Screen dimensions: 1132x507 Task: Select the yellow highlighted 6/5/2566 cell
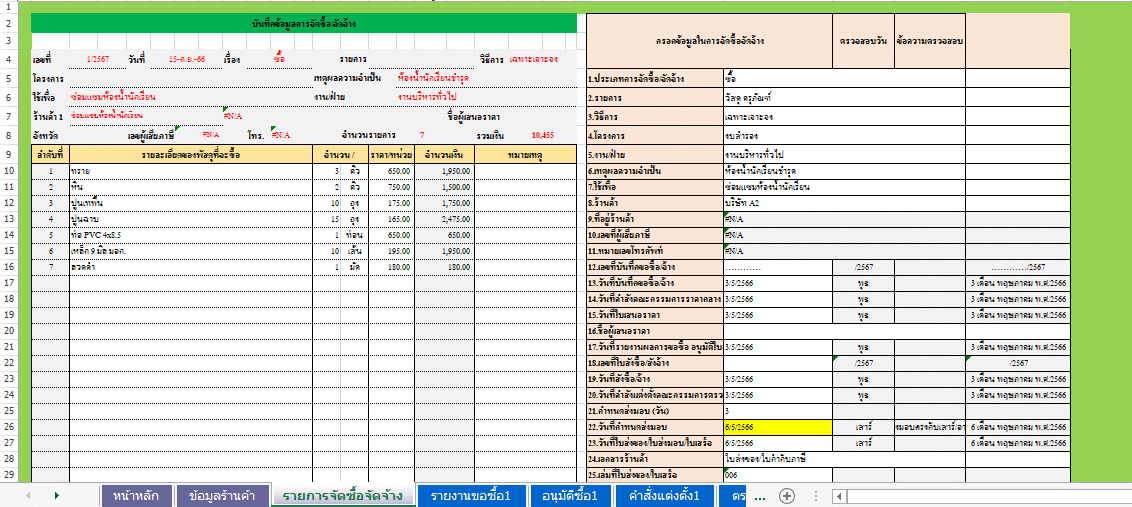(778, 427)
